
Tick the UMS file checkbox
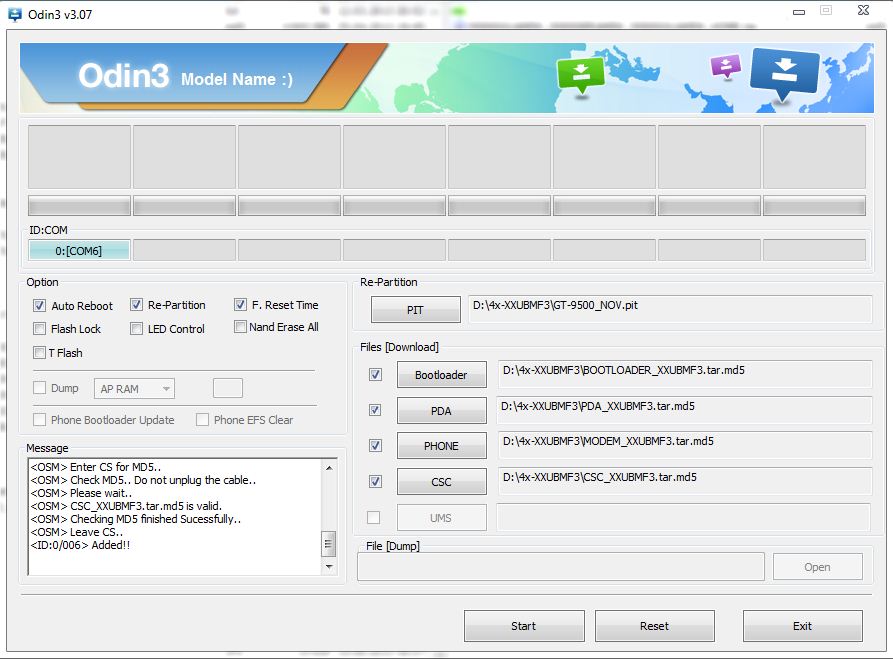click(374, 517)
